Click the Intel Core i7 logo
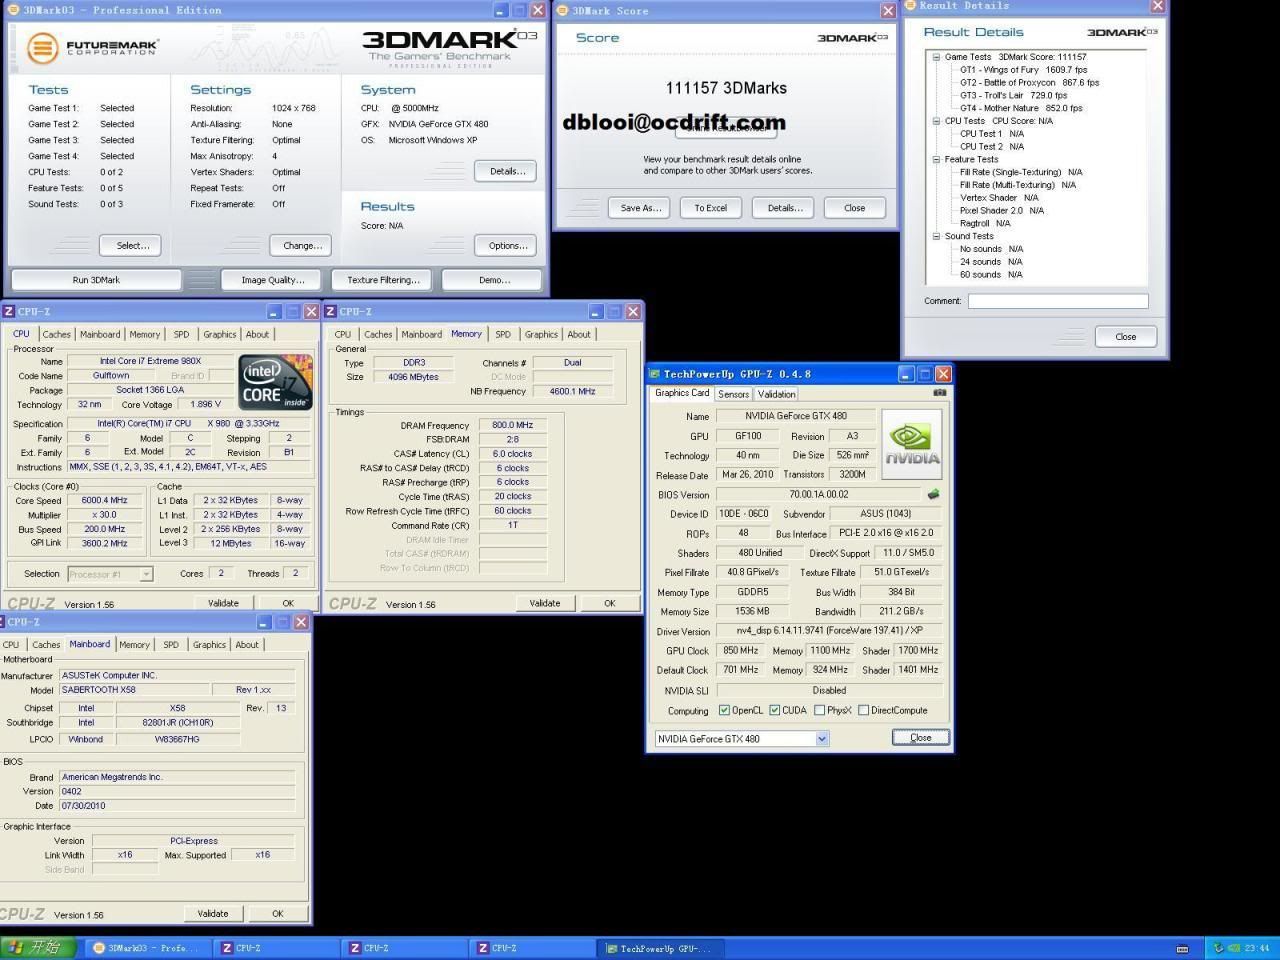Viewport: 1280px width, 960px height. (x=275, y=382)
